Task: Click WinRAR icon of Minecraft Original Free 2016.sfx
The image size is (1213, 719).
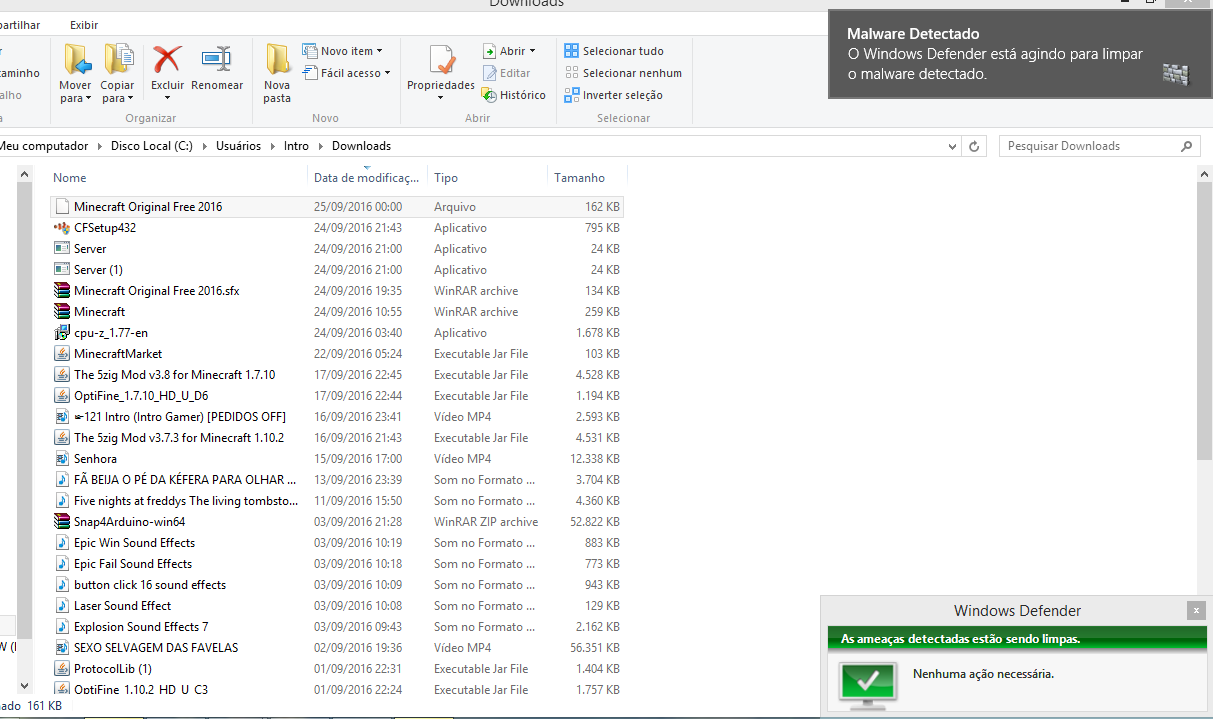Action: tap(62, 291)
